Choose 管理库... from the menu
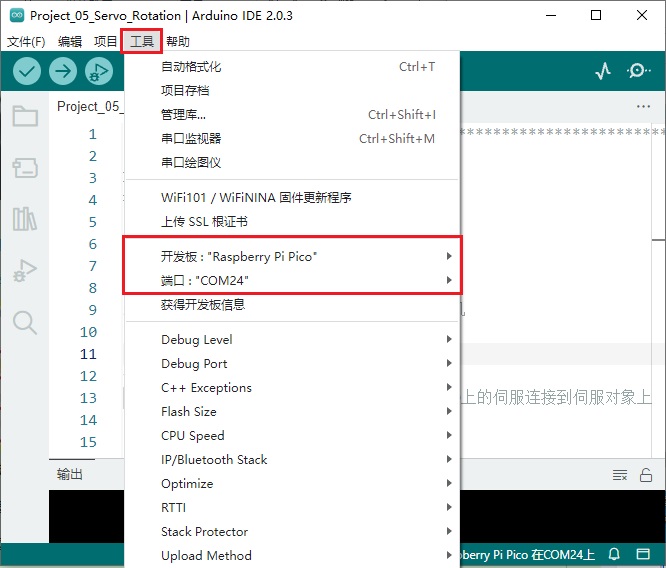The width and height of the screenshot is (666, 568). point(293,115)
